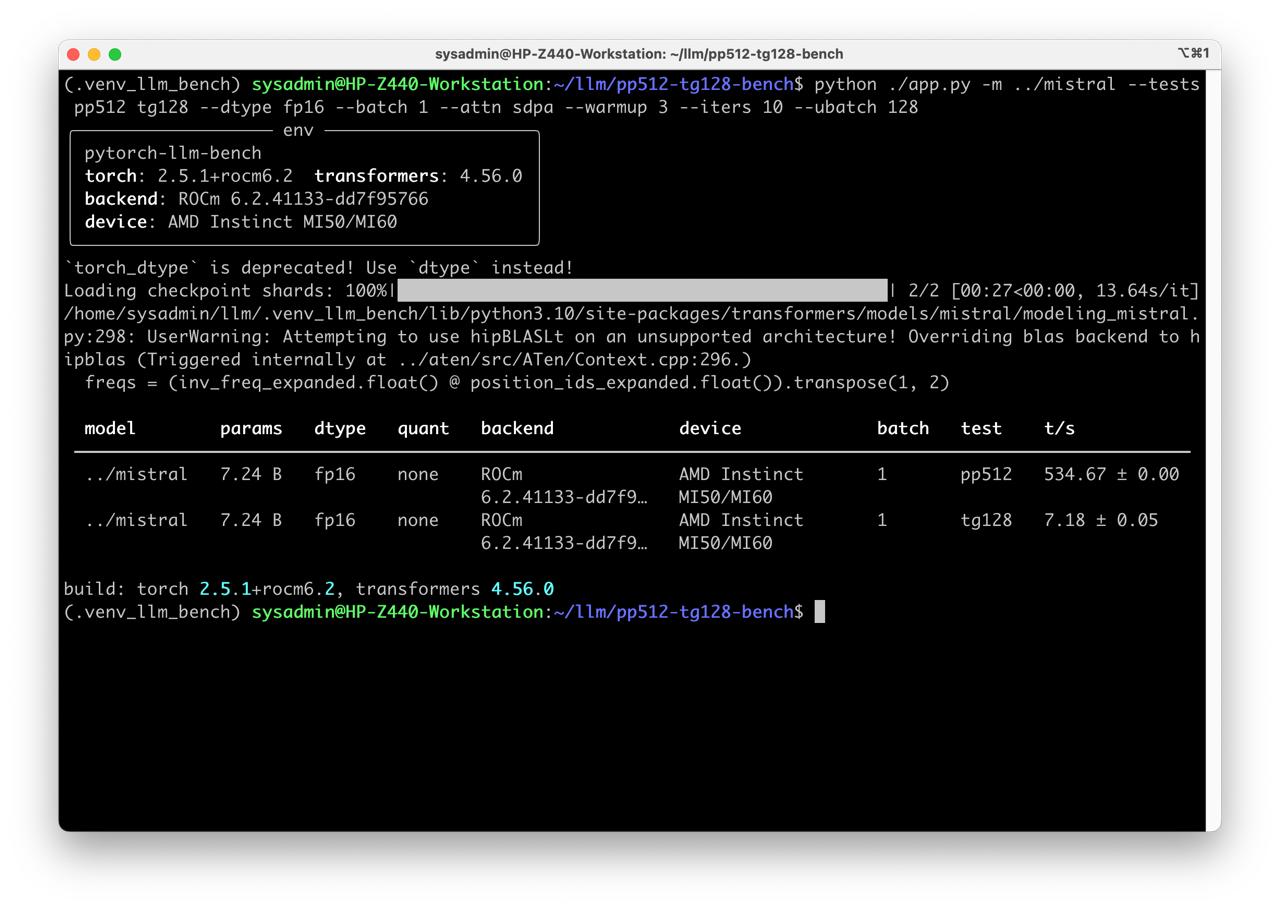1280x909 pixels.
Task: Maximize the terminal window with the green button
Action: coord(115,54)
